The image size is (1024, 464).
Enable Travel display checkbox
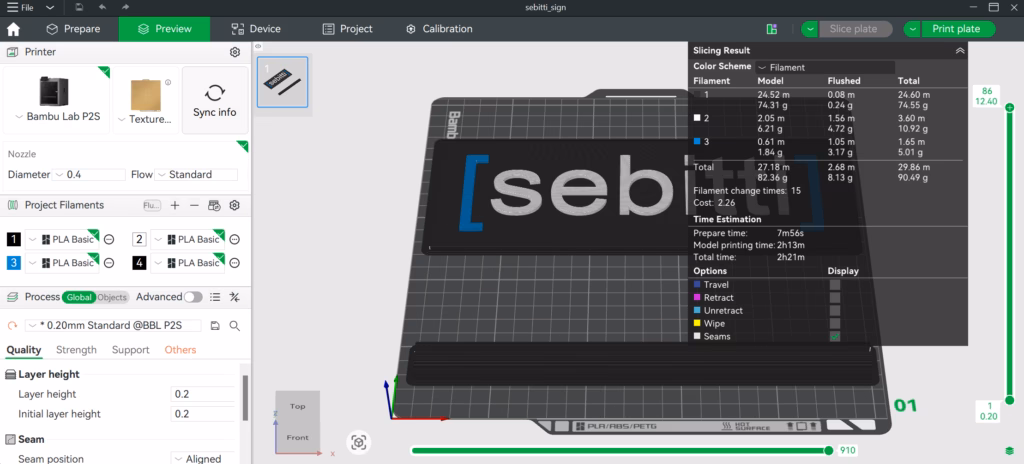(x=835, y=285)
